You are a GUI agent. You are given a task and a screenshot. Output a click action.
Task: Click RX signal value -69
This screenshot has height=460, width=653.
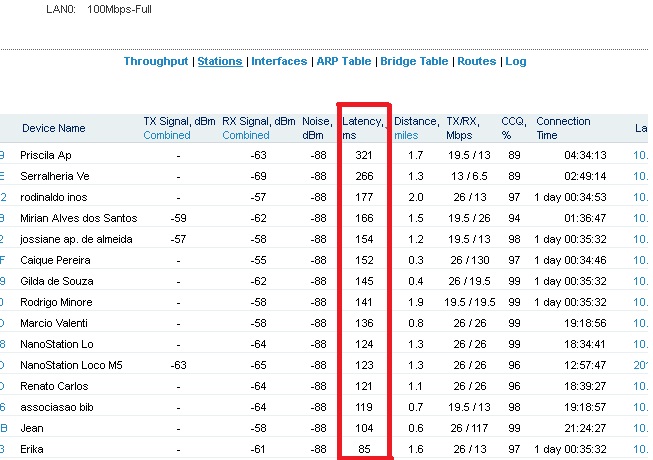coord(258,176)
